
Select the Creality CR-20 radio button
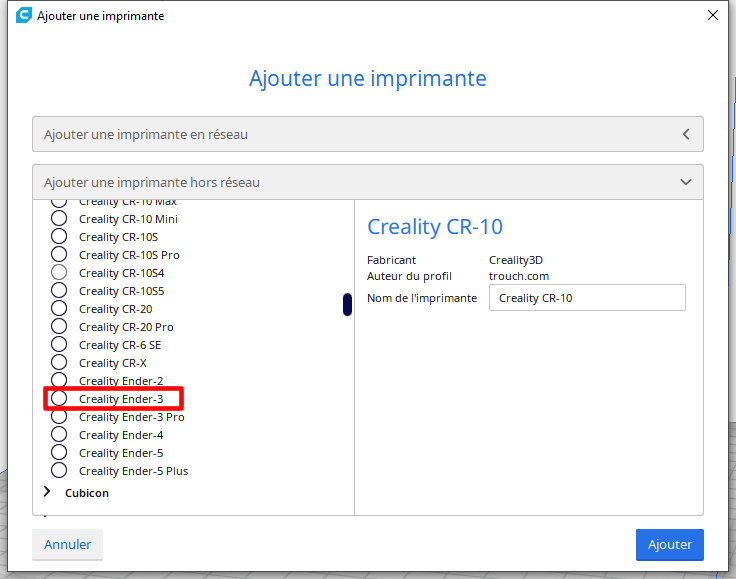point(59,309)
